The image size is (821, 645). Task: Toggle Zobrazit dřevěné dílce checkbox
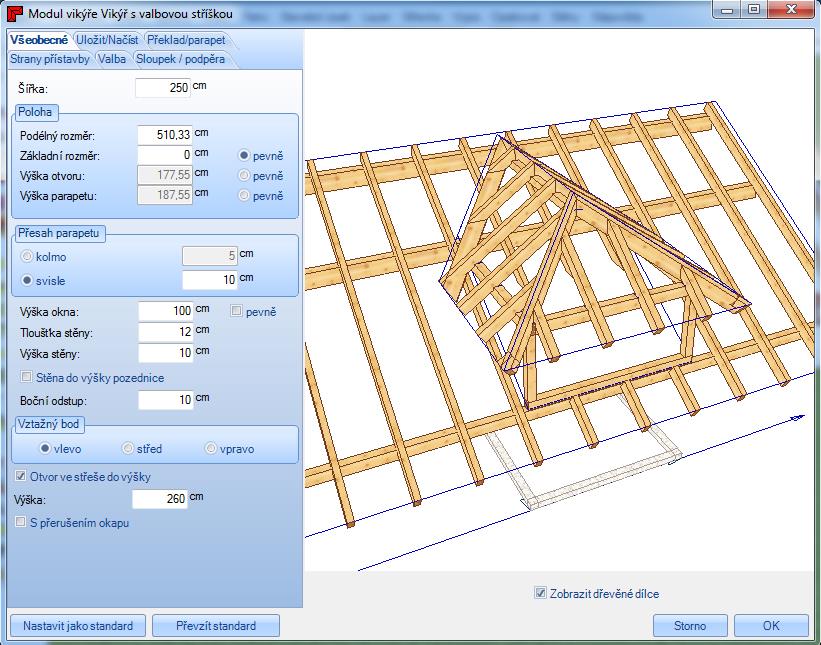point(540,593)
